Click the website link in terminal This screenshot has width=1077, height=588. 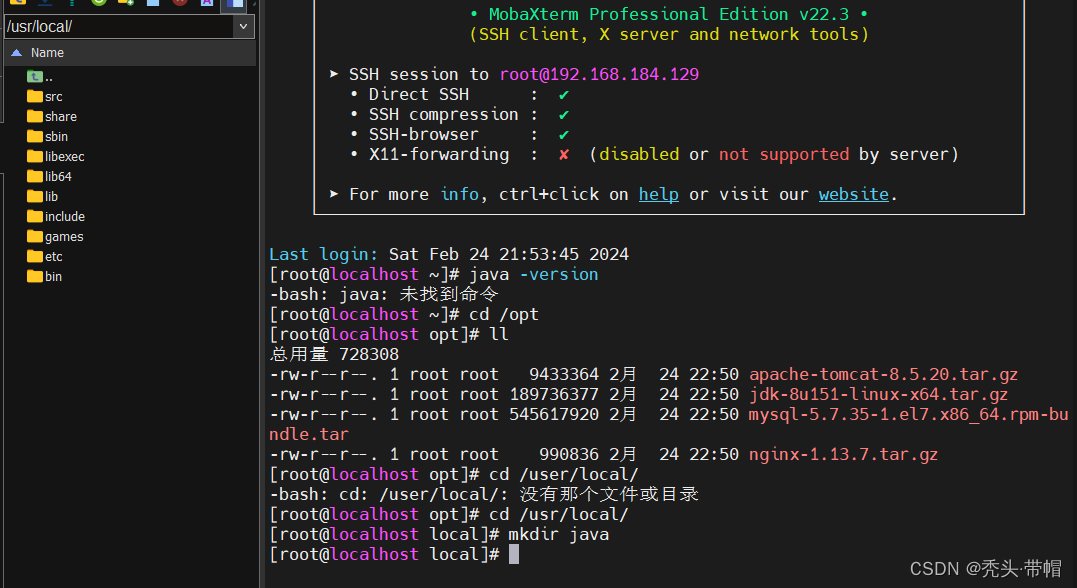853,194
